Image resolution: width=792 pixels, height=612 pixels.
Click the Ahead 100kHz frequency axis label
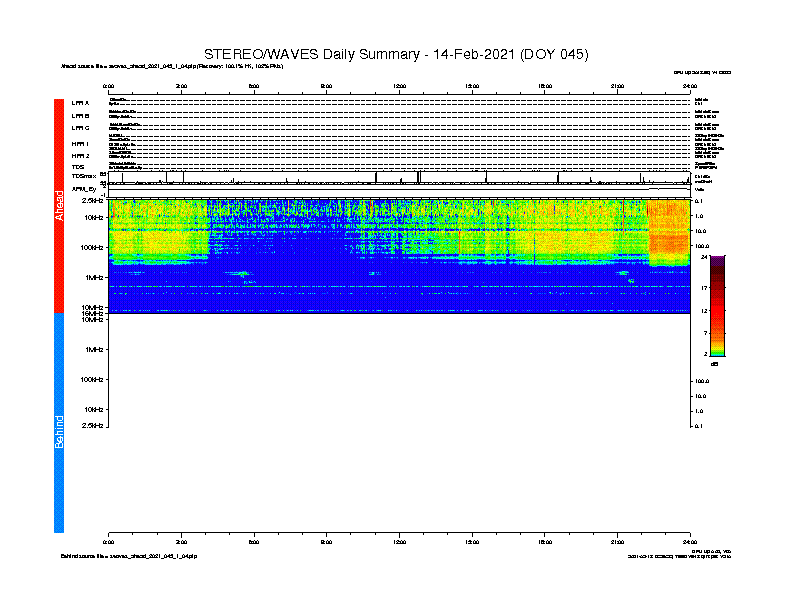pos(91,248)
